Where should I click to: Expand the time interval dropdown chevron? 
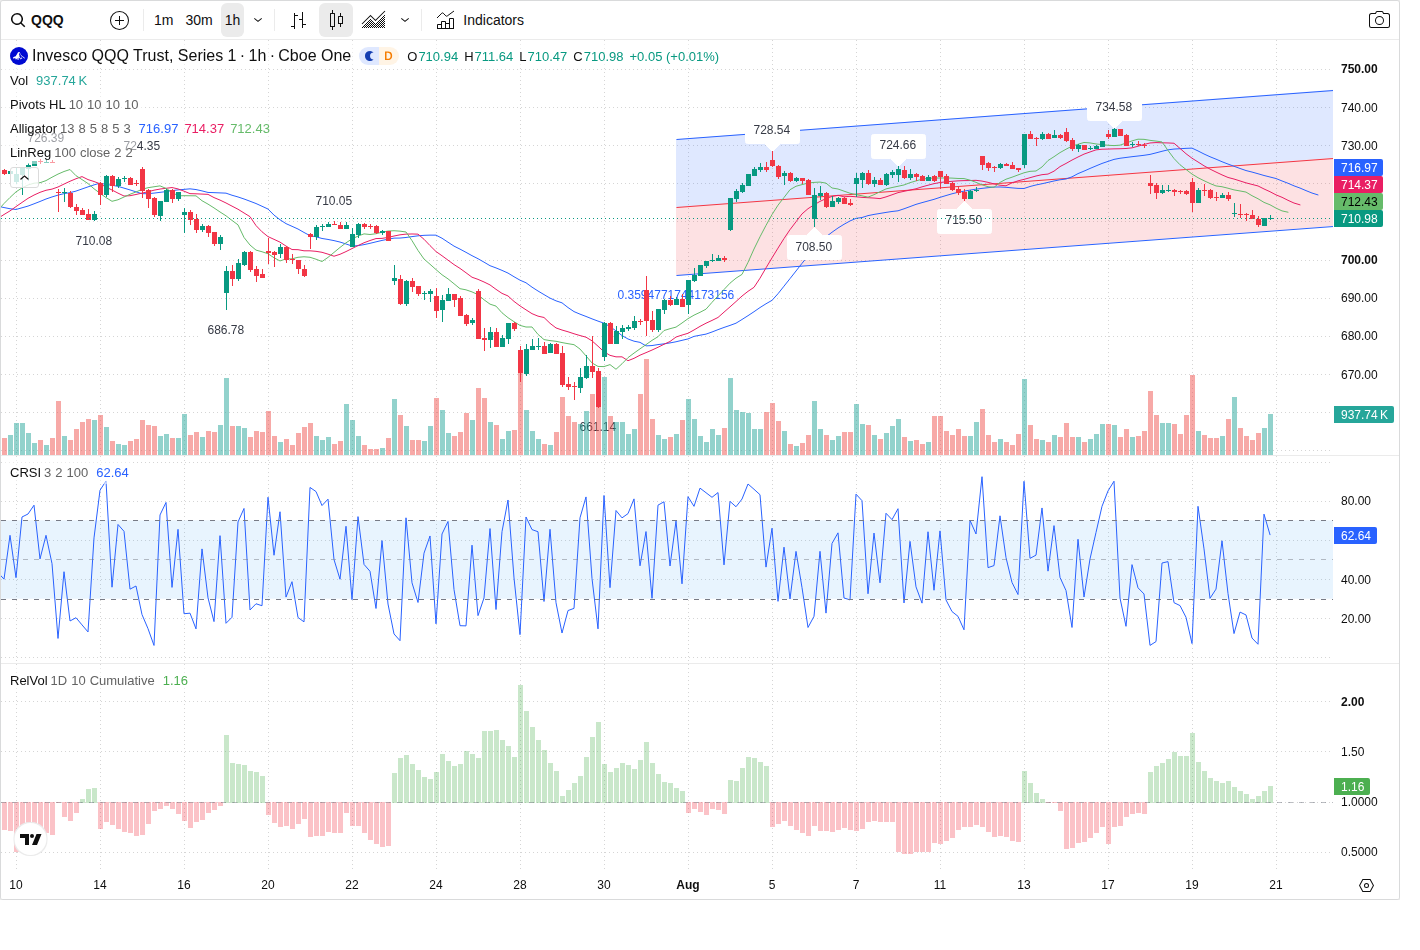point(258,20)
